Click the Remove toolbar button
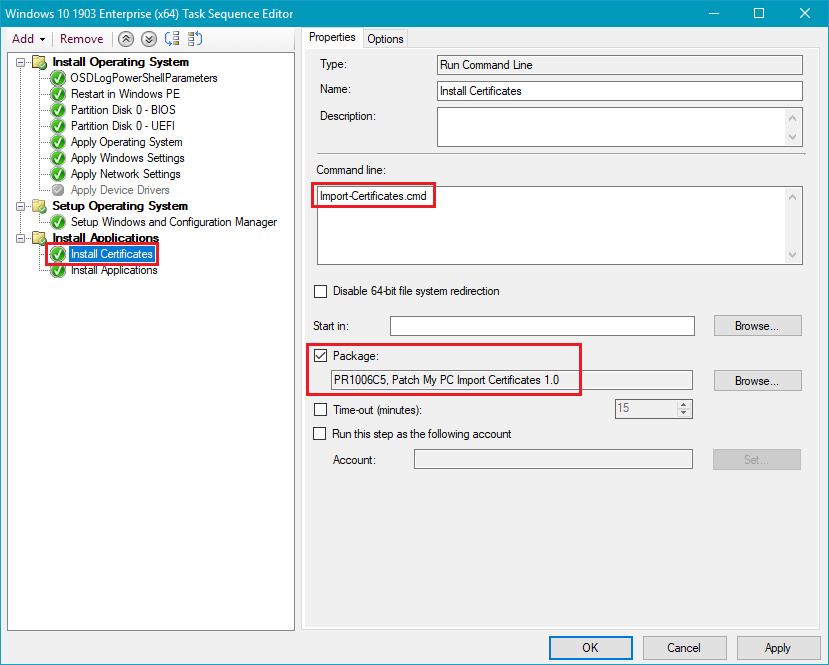 [81, 39]
